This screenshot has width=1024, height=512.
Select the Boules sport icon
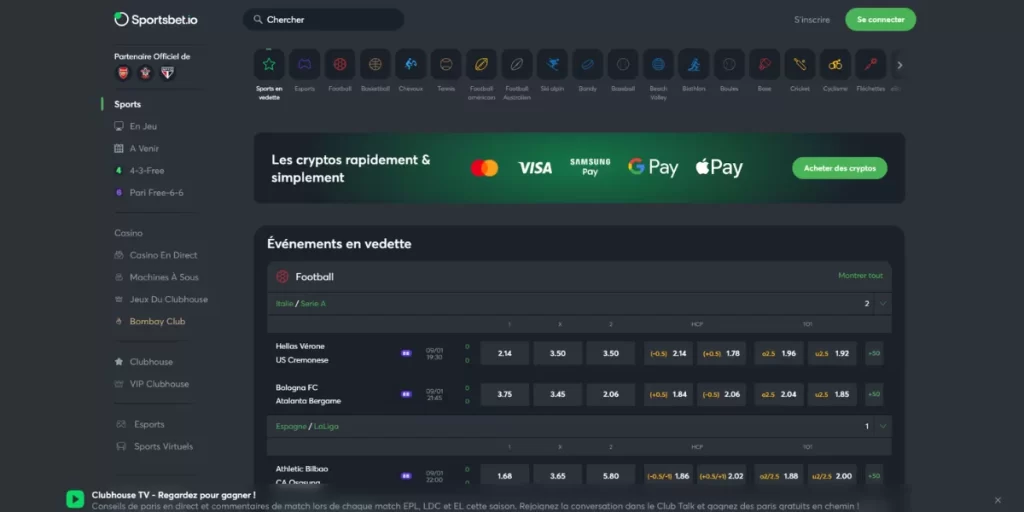(x=729, y=64)
